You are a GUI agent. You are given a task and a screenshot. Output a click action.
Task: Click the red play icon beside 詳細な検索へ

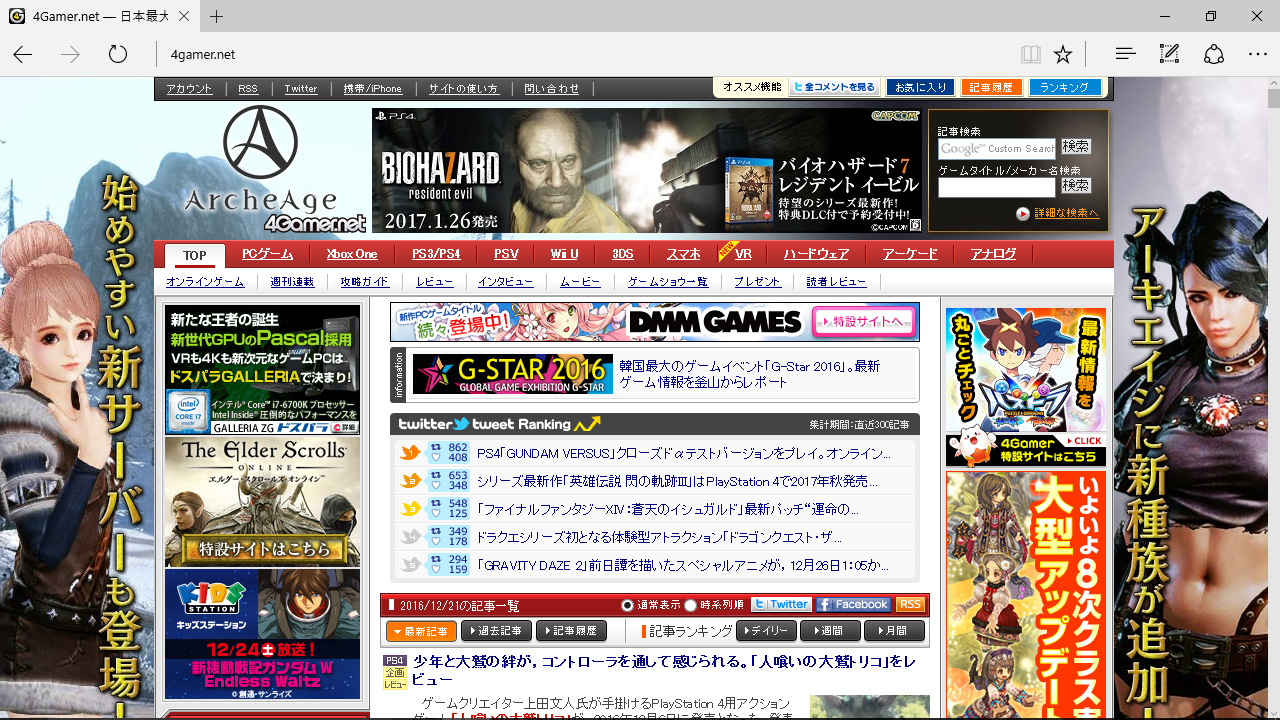point(1023,214)
